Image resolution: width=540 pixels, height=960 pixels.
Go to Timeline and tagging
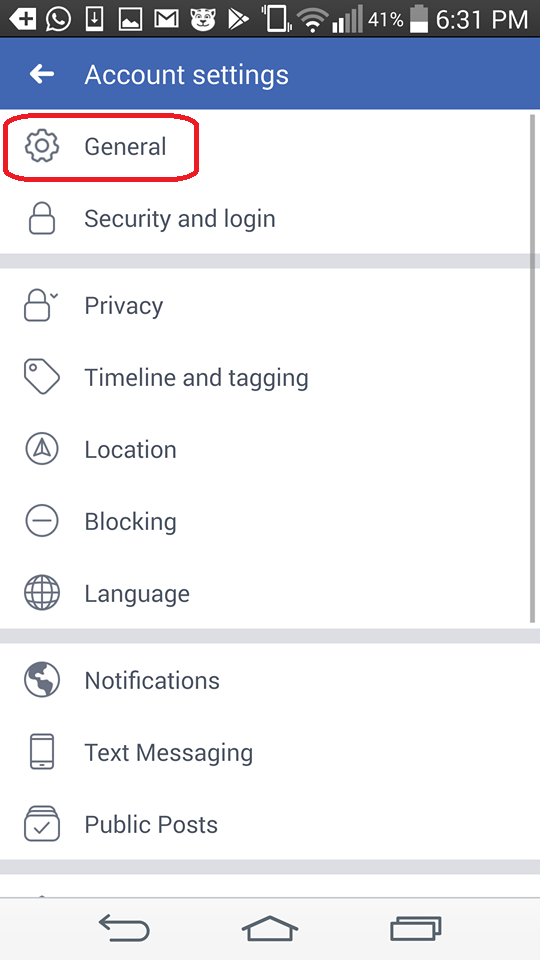268,377
